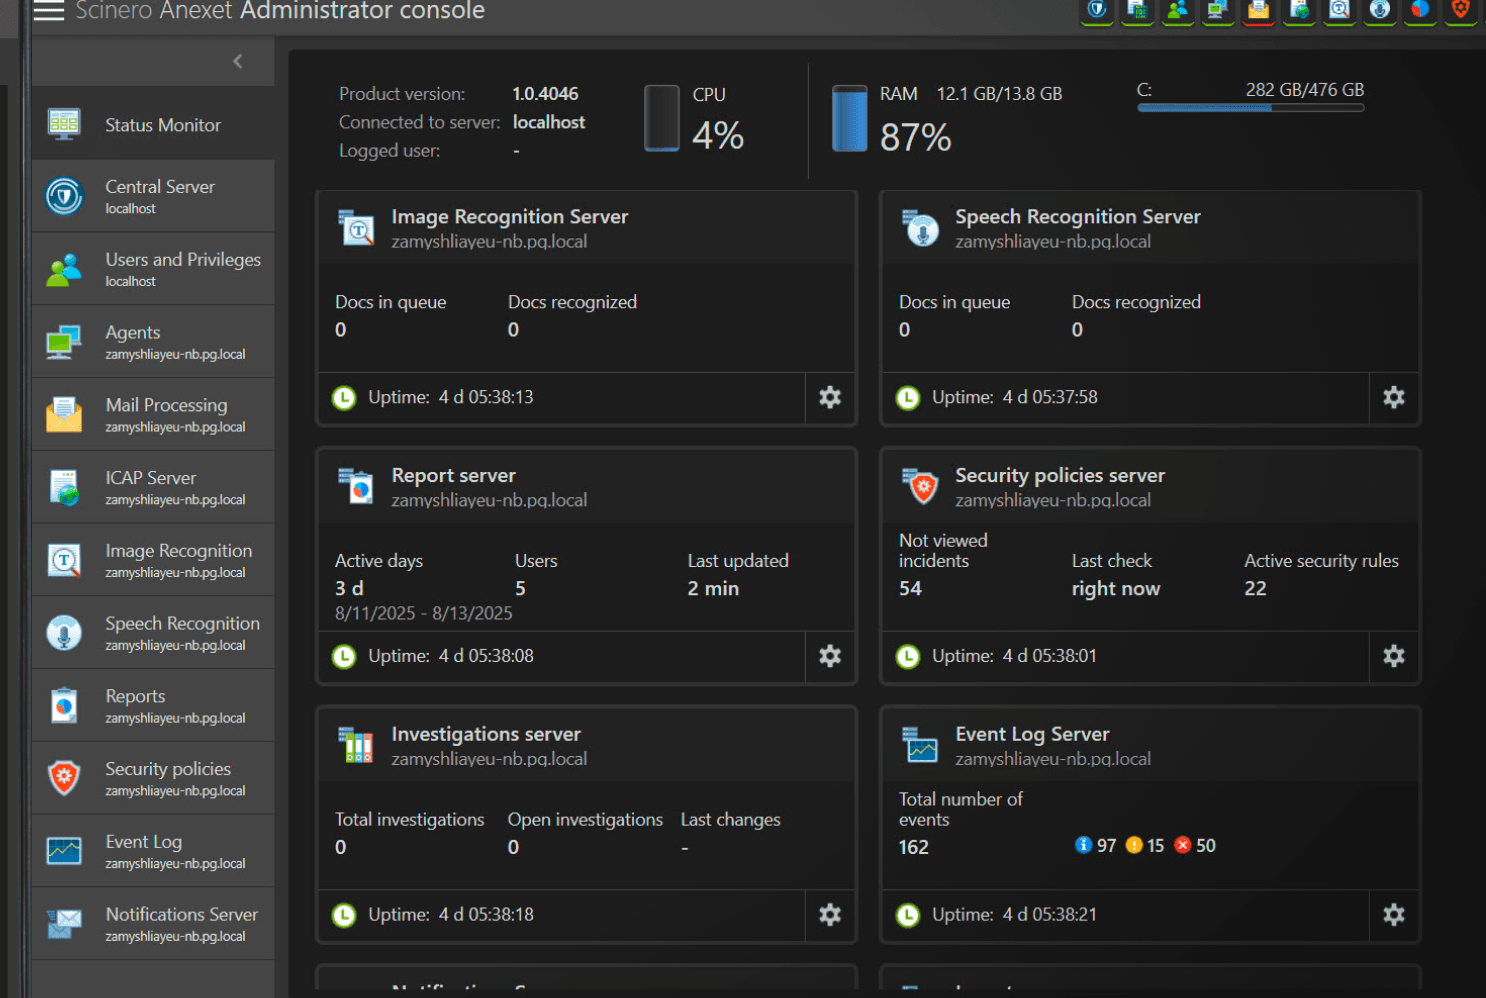1486x998 pixels.
Task: Click the connected server value localhost in header
Action: coord(549,122)
